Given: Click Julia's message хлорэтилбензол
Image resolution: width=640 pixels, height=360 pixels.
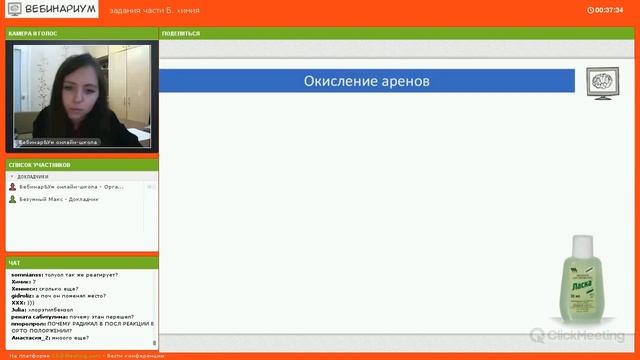Looking at the screenshot, I should (x=42, y=310).
